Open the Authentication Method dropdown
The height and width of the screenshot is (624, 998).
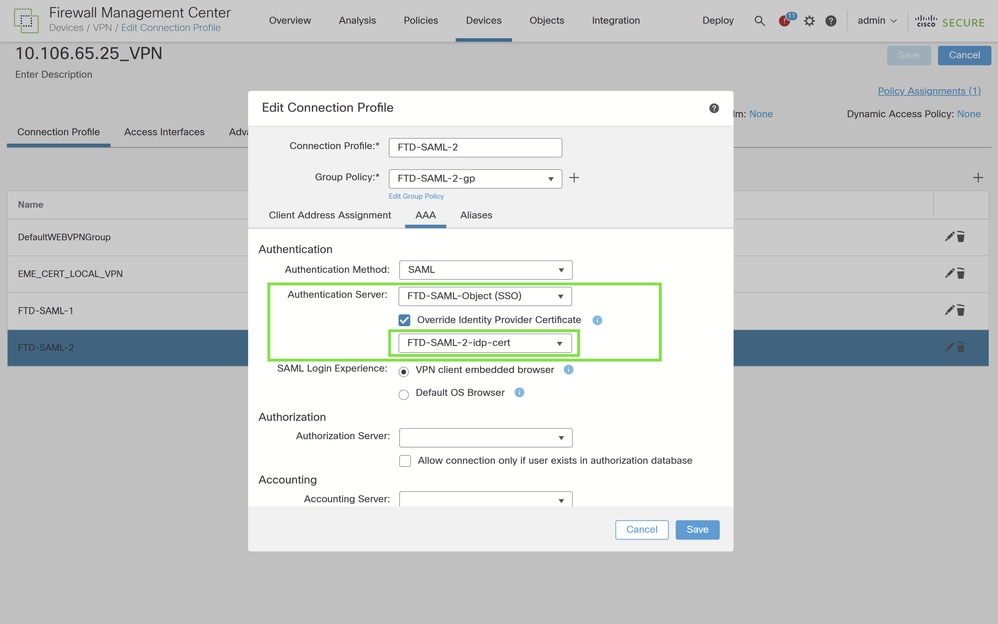coord(486,270)
